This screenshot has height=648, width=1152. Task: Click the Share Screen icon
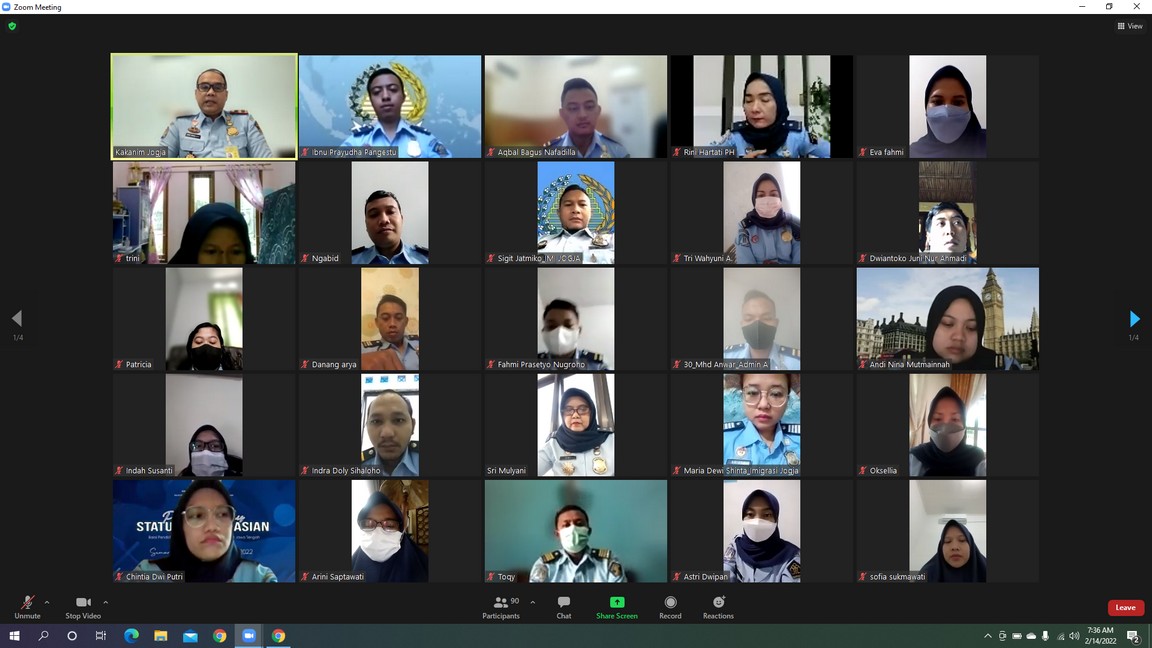pyautogui.click(x=617, y=602)
